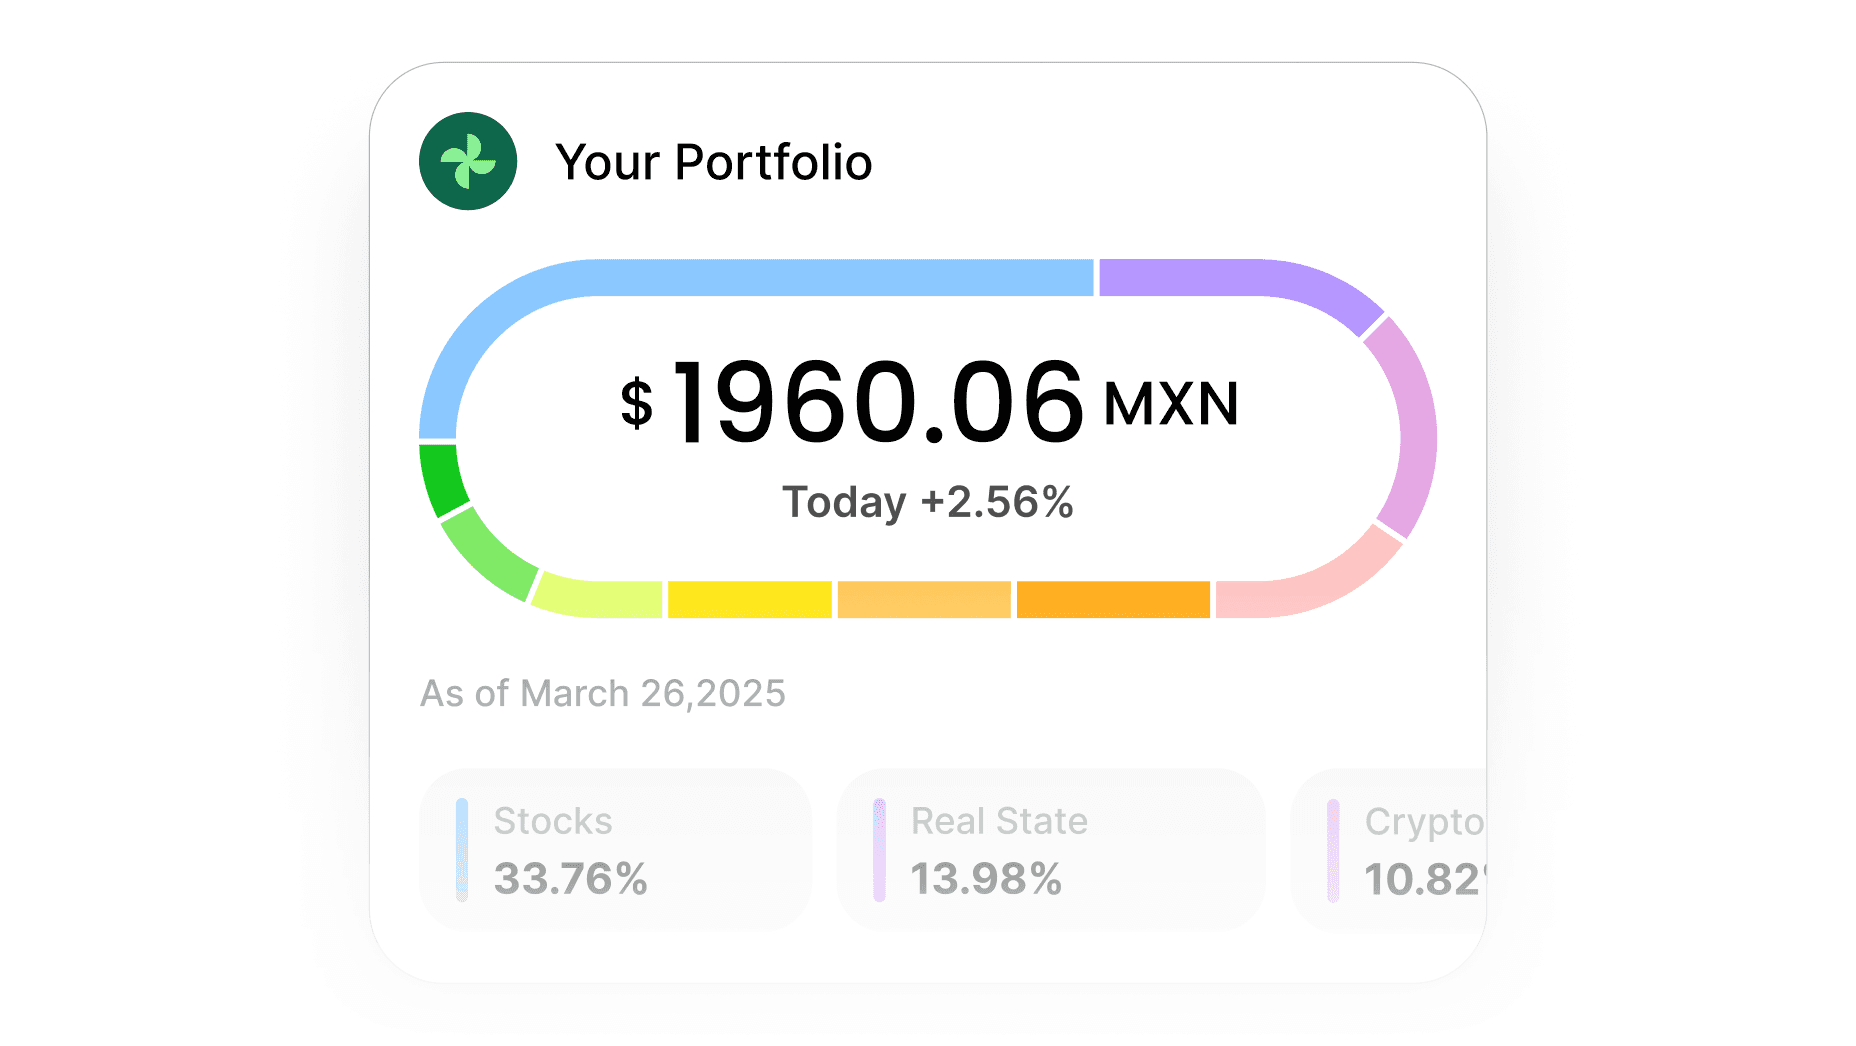
Task: Click the $1960.06 balance amount
Action: tap(852, 403)
